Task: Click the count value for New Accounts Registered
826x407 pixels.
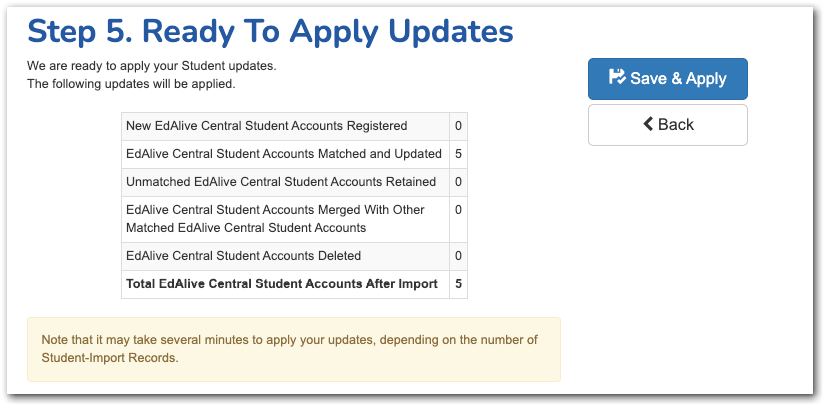Action: (x=458, y=126)
